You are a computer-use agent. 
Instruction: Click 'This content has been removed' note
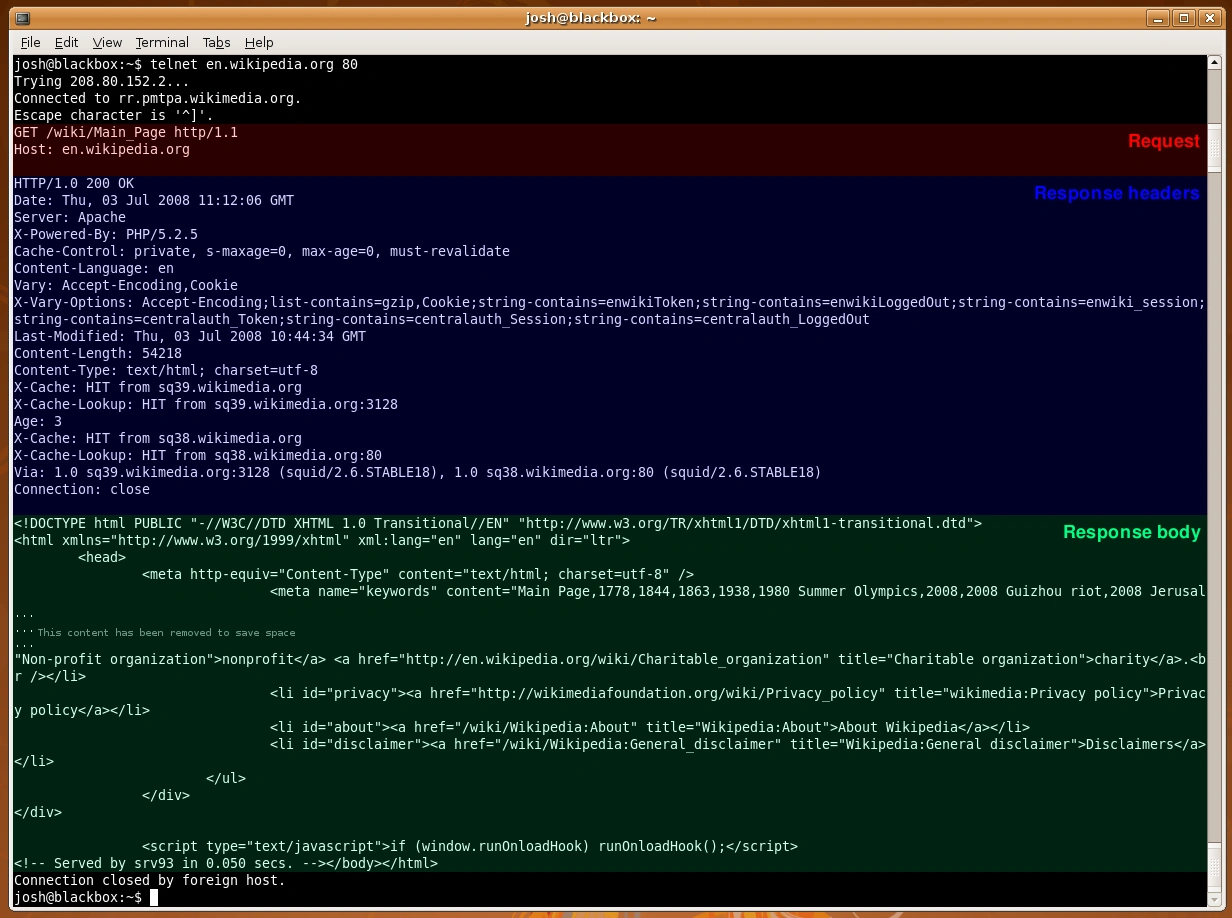pos(166,632)
